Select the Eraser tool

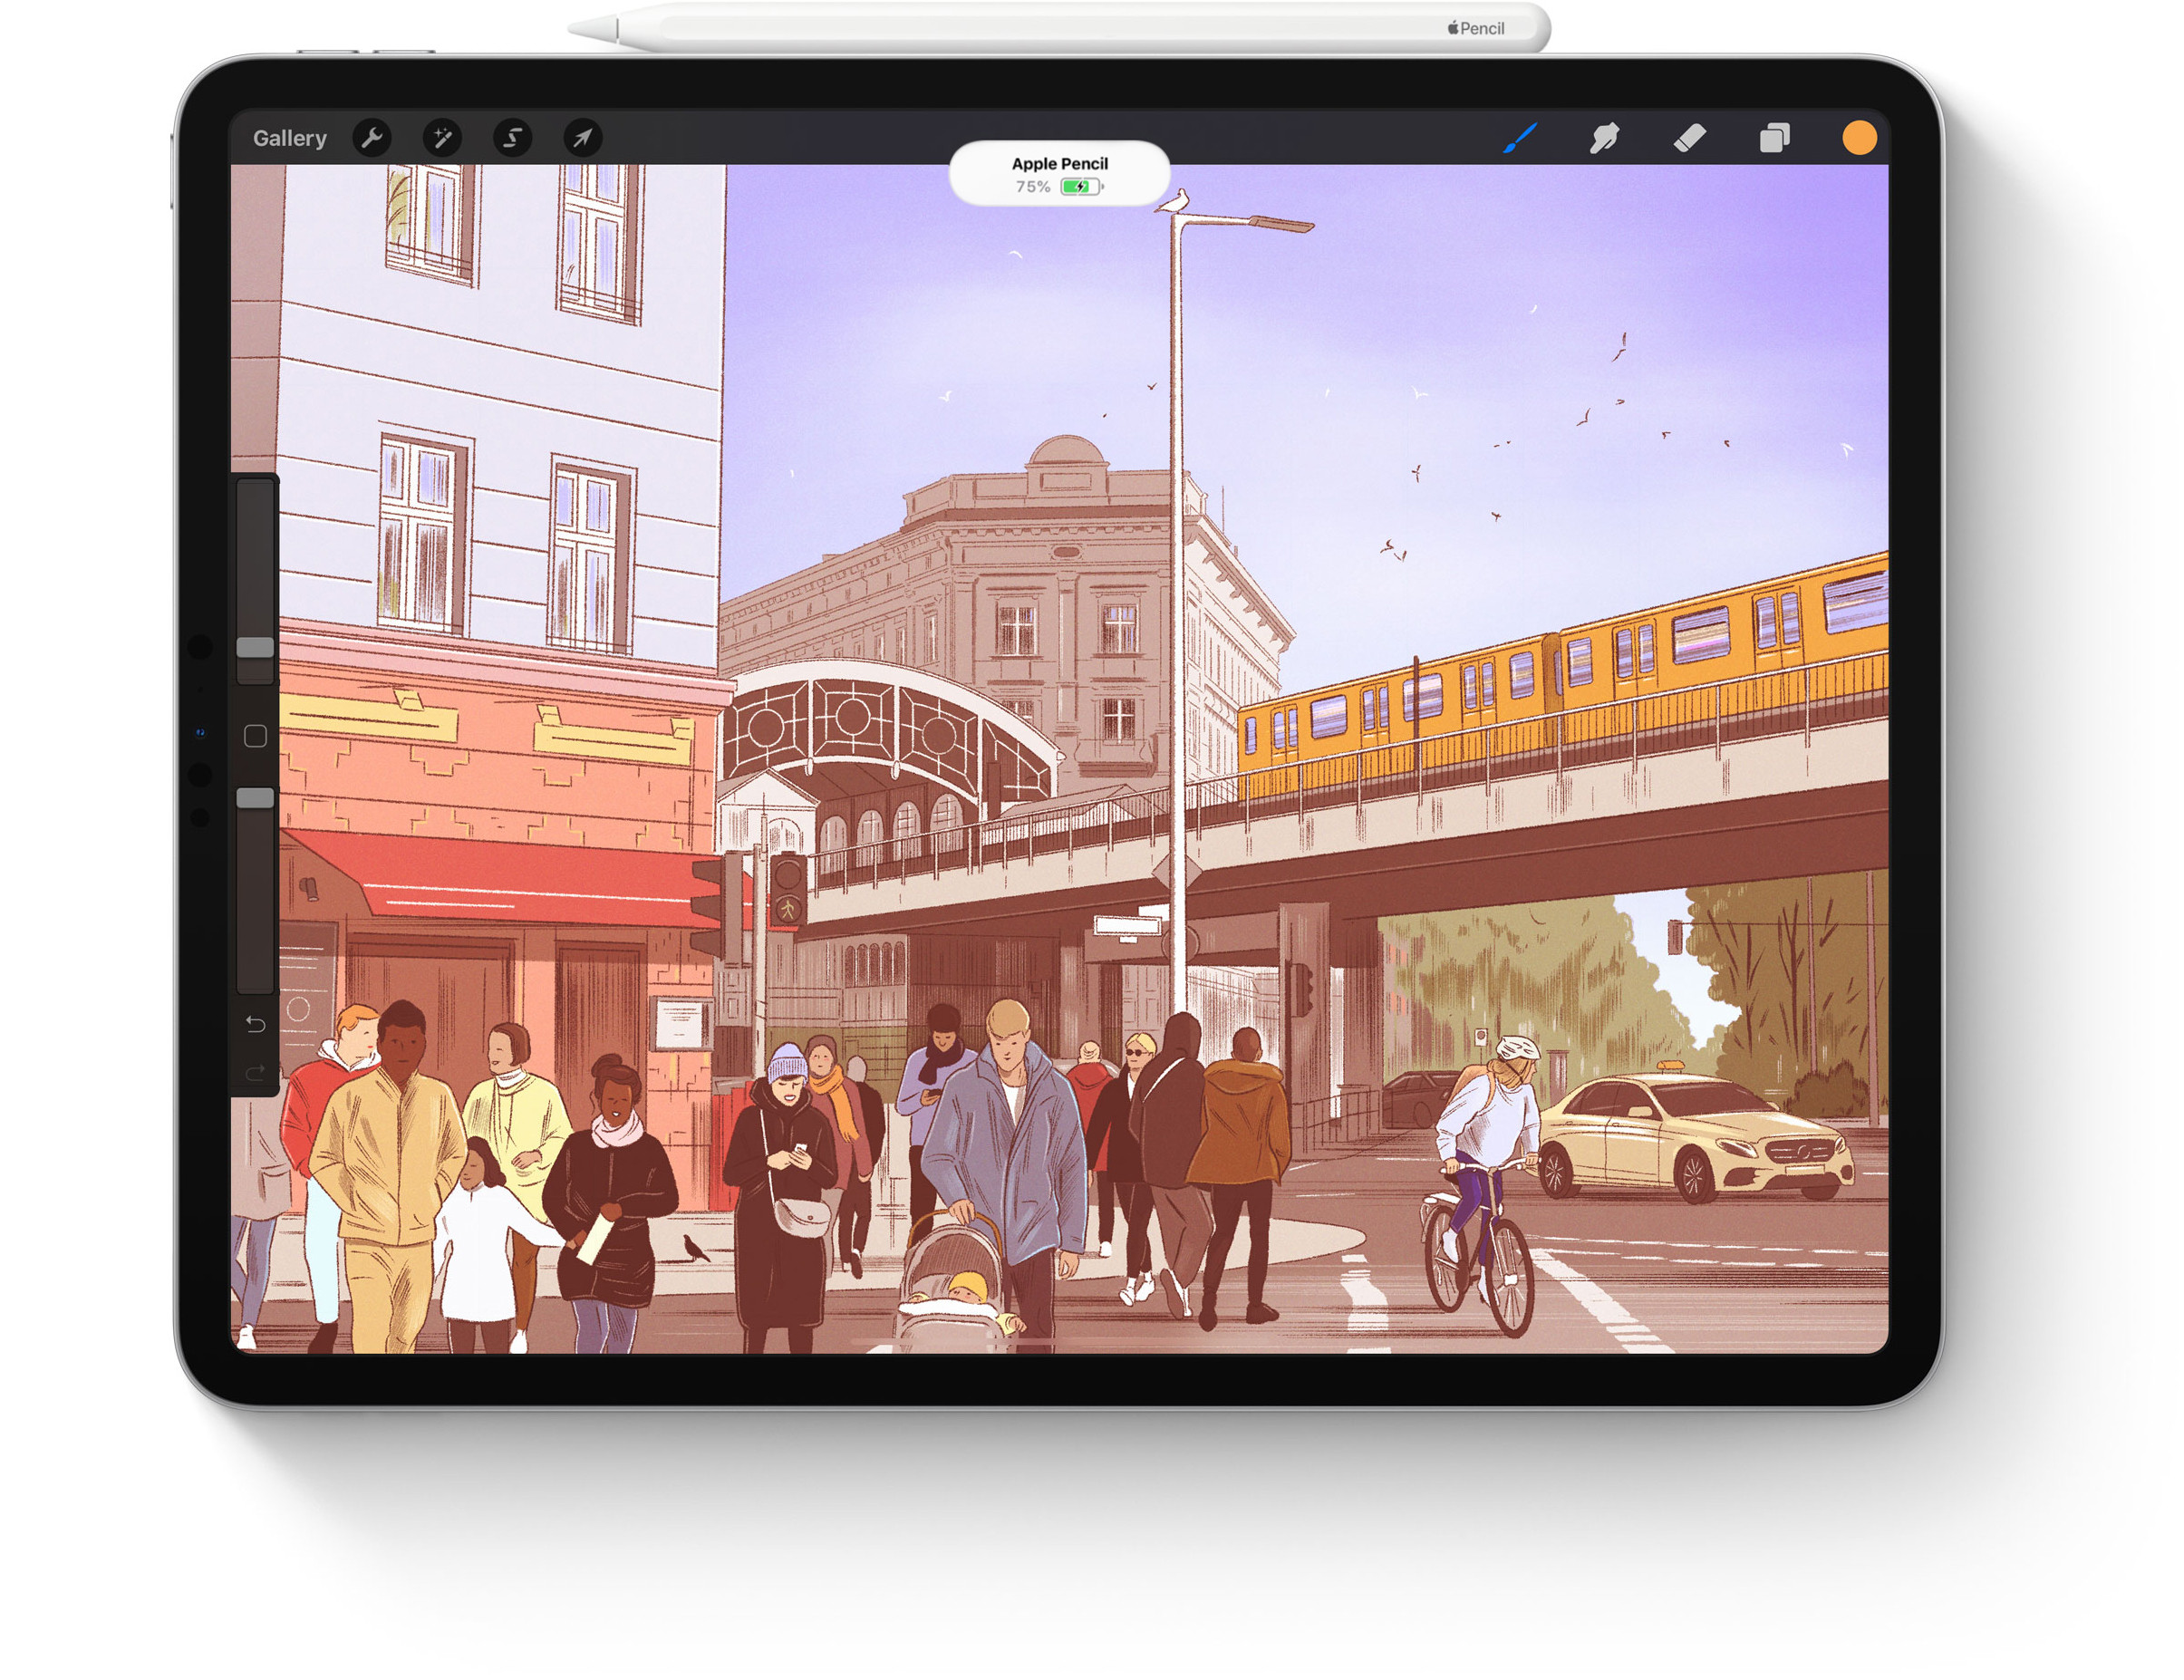pyautogui.click(x=1690, y=138)
